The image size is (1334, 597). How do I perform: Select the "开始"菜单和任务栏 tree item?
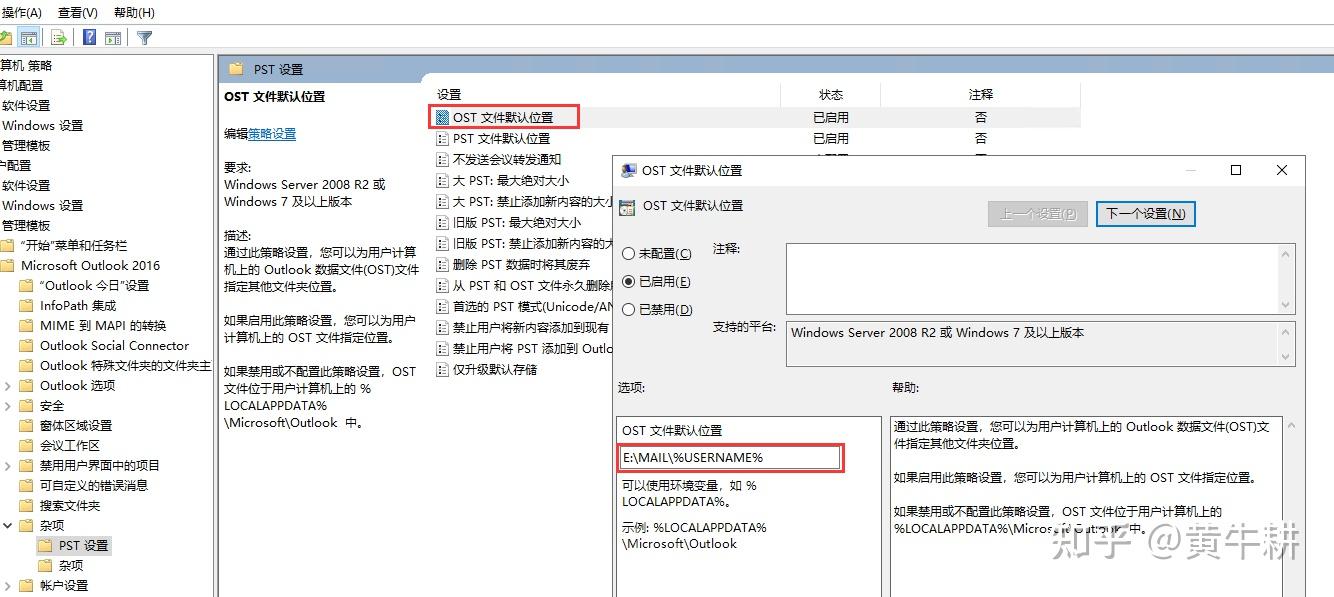pos(73,246)
